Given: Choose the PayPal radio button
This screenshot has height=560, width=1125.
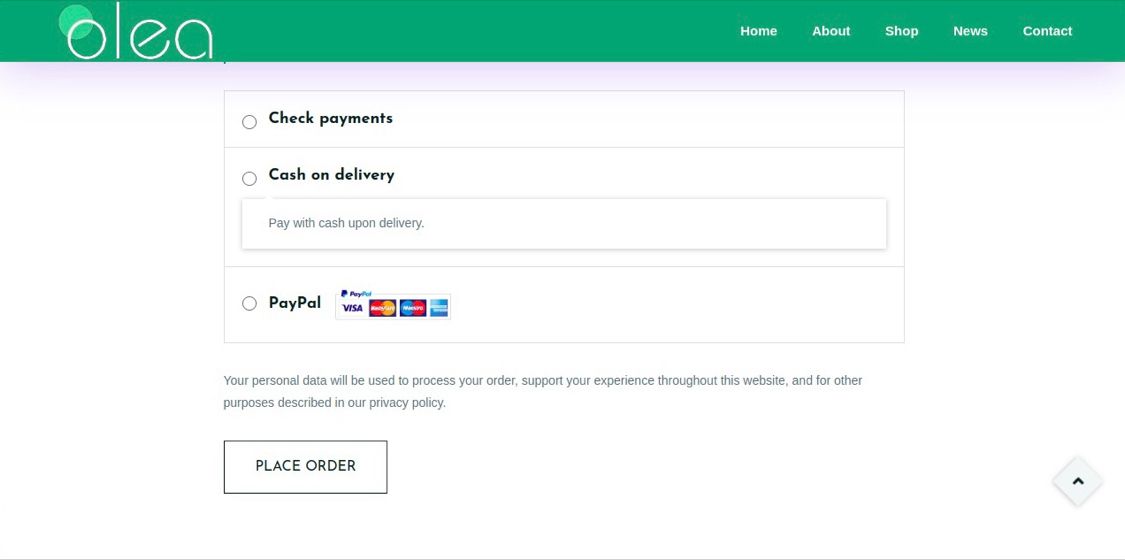Looking at the screenshot, I should tap(249, 303).
